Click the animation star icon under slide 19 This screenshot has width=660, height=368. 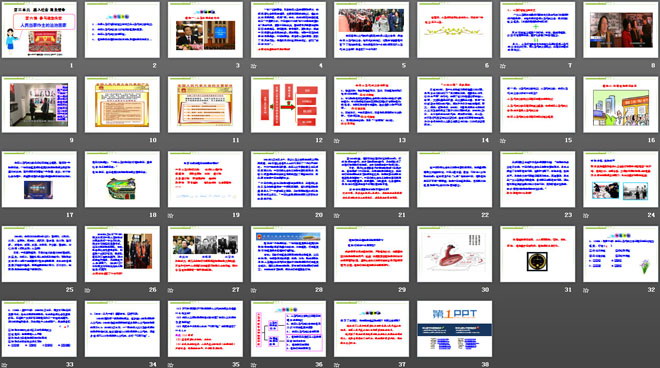click(x=170, y=216)
